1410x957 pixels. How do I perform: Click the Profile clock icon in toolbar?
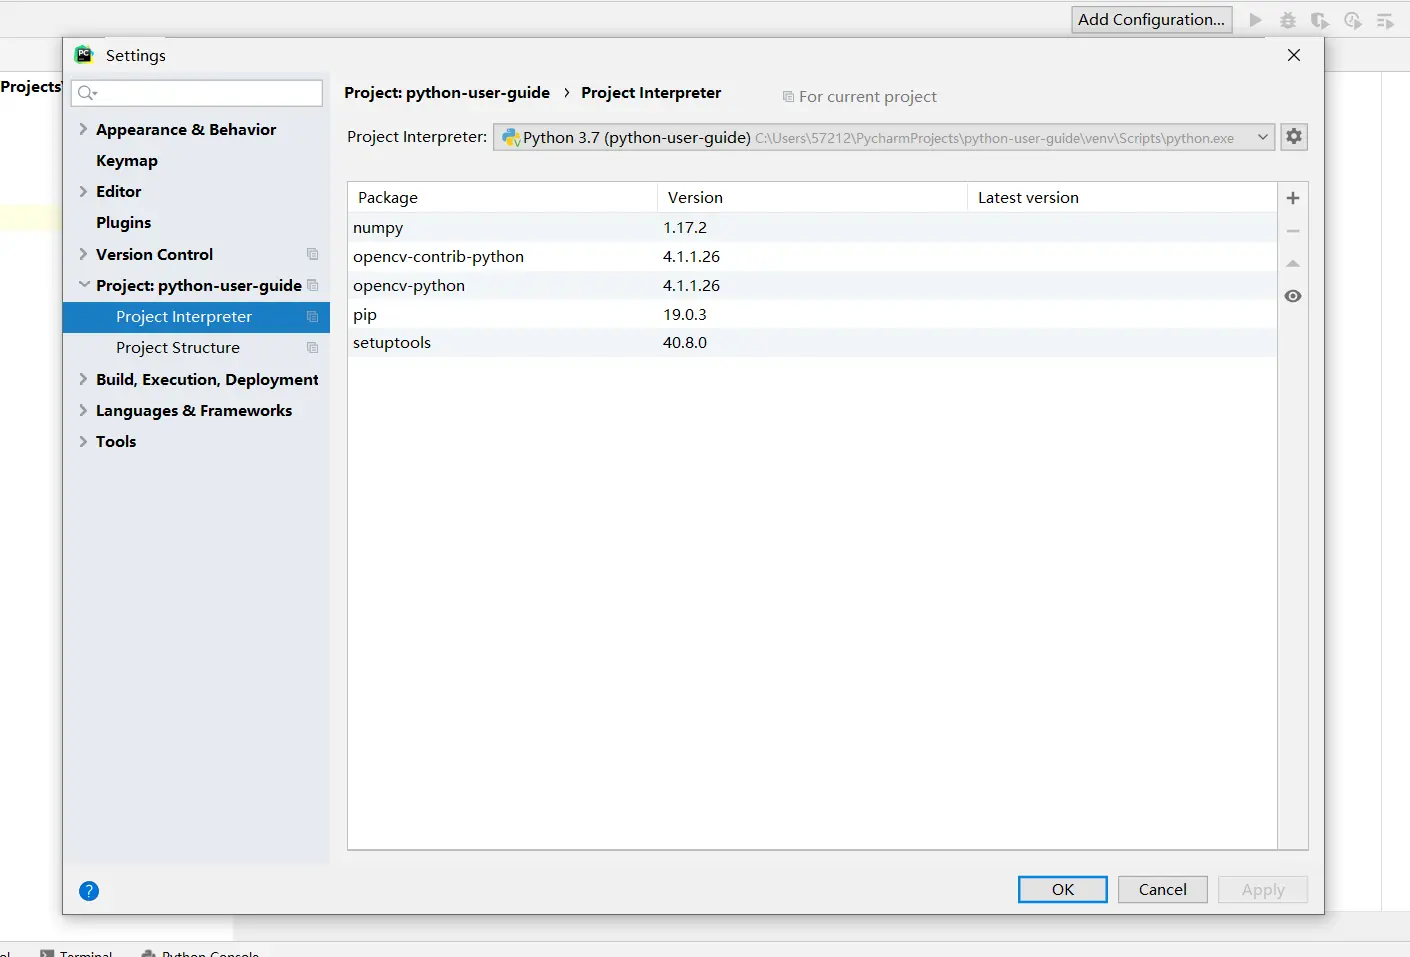tap(1353, 20)
